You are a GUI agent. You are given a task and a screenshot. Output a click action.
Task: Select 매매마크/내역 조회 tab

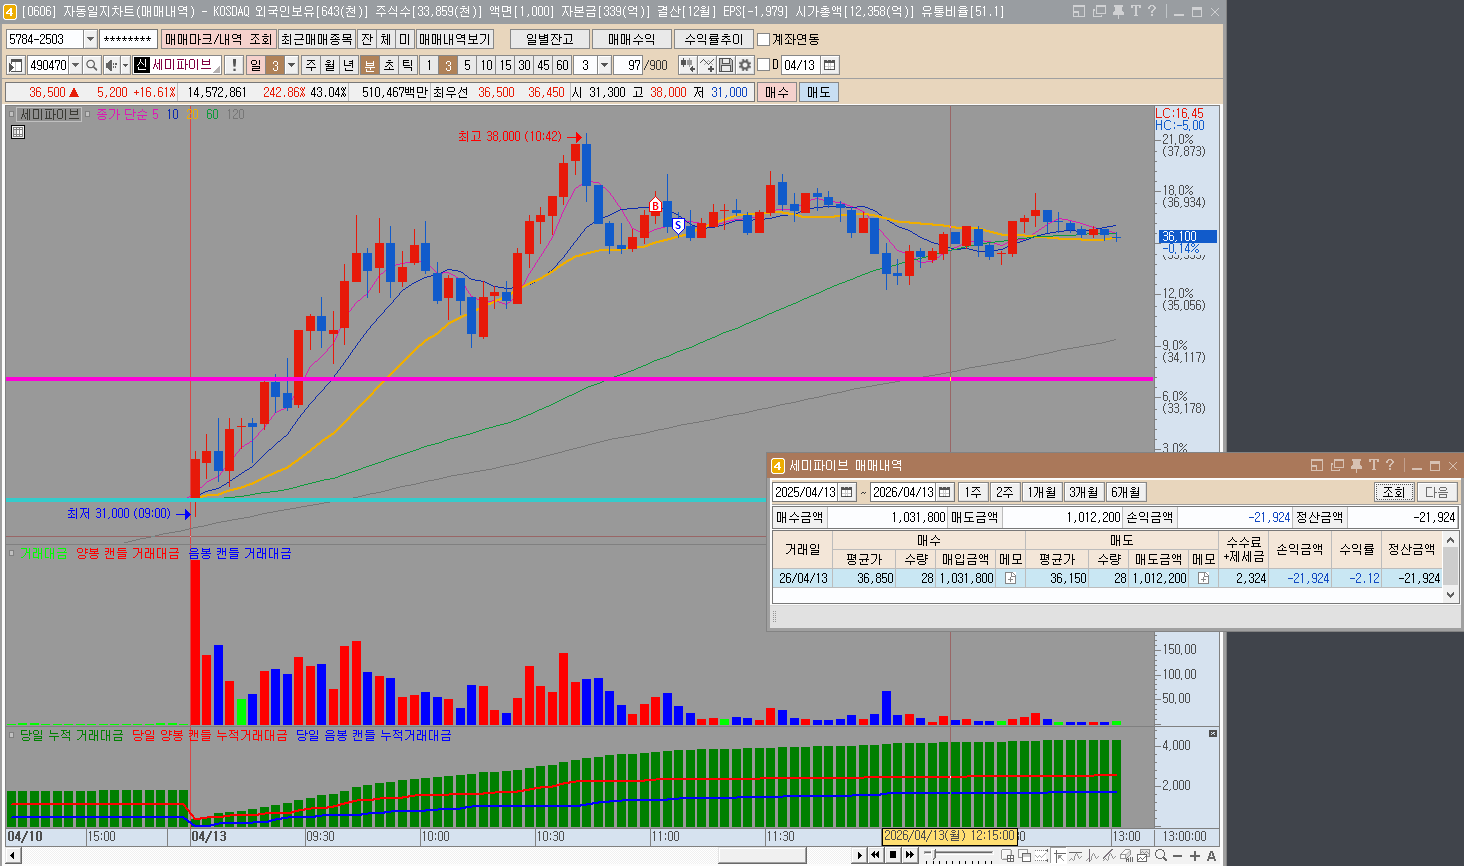219,39
